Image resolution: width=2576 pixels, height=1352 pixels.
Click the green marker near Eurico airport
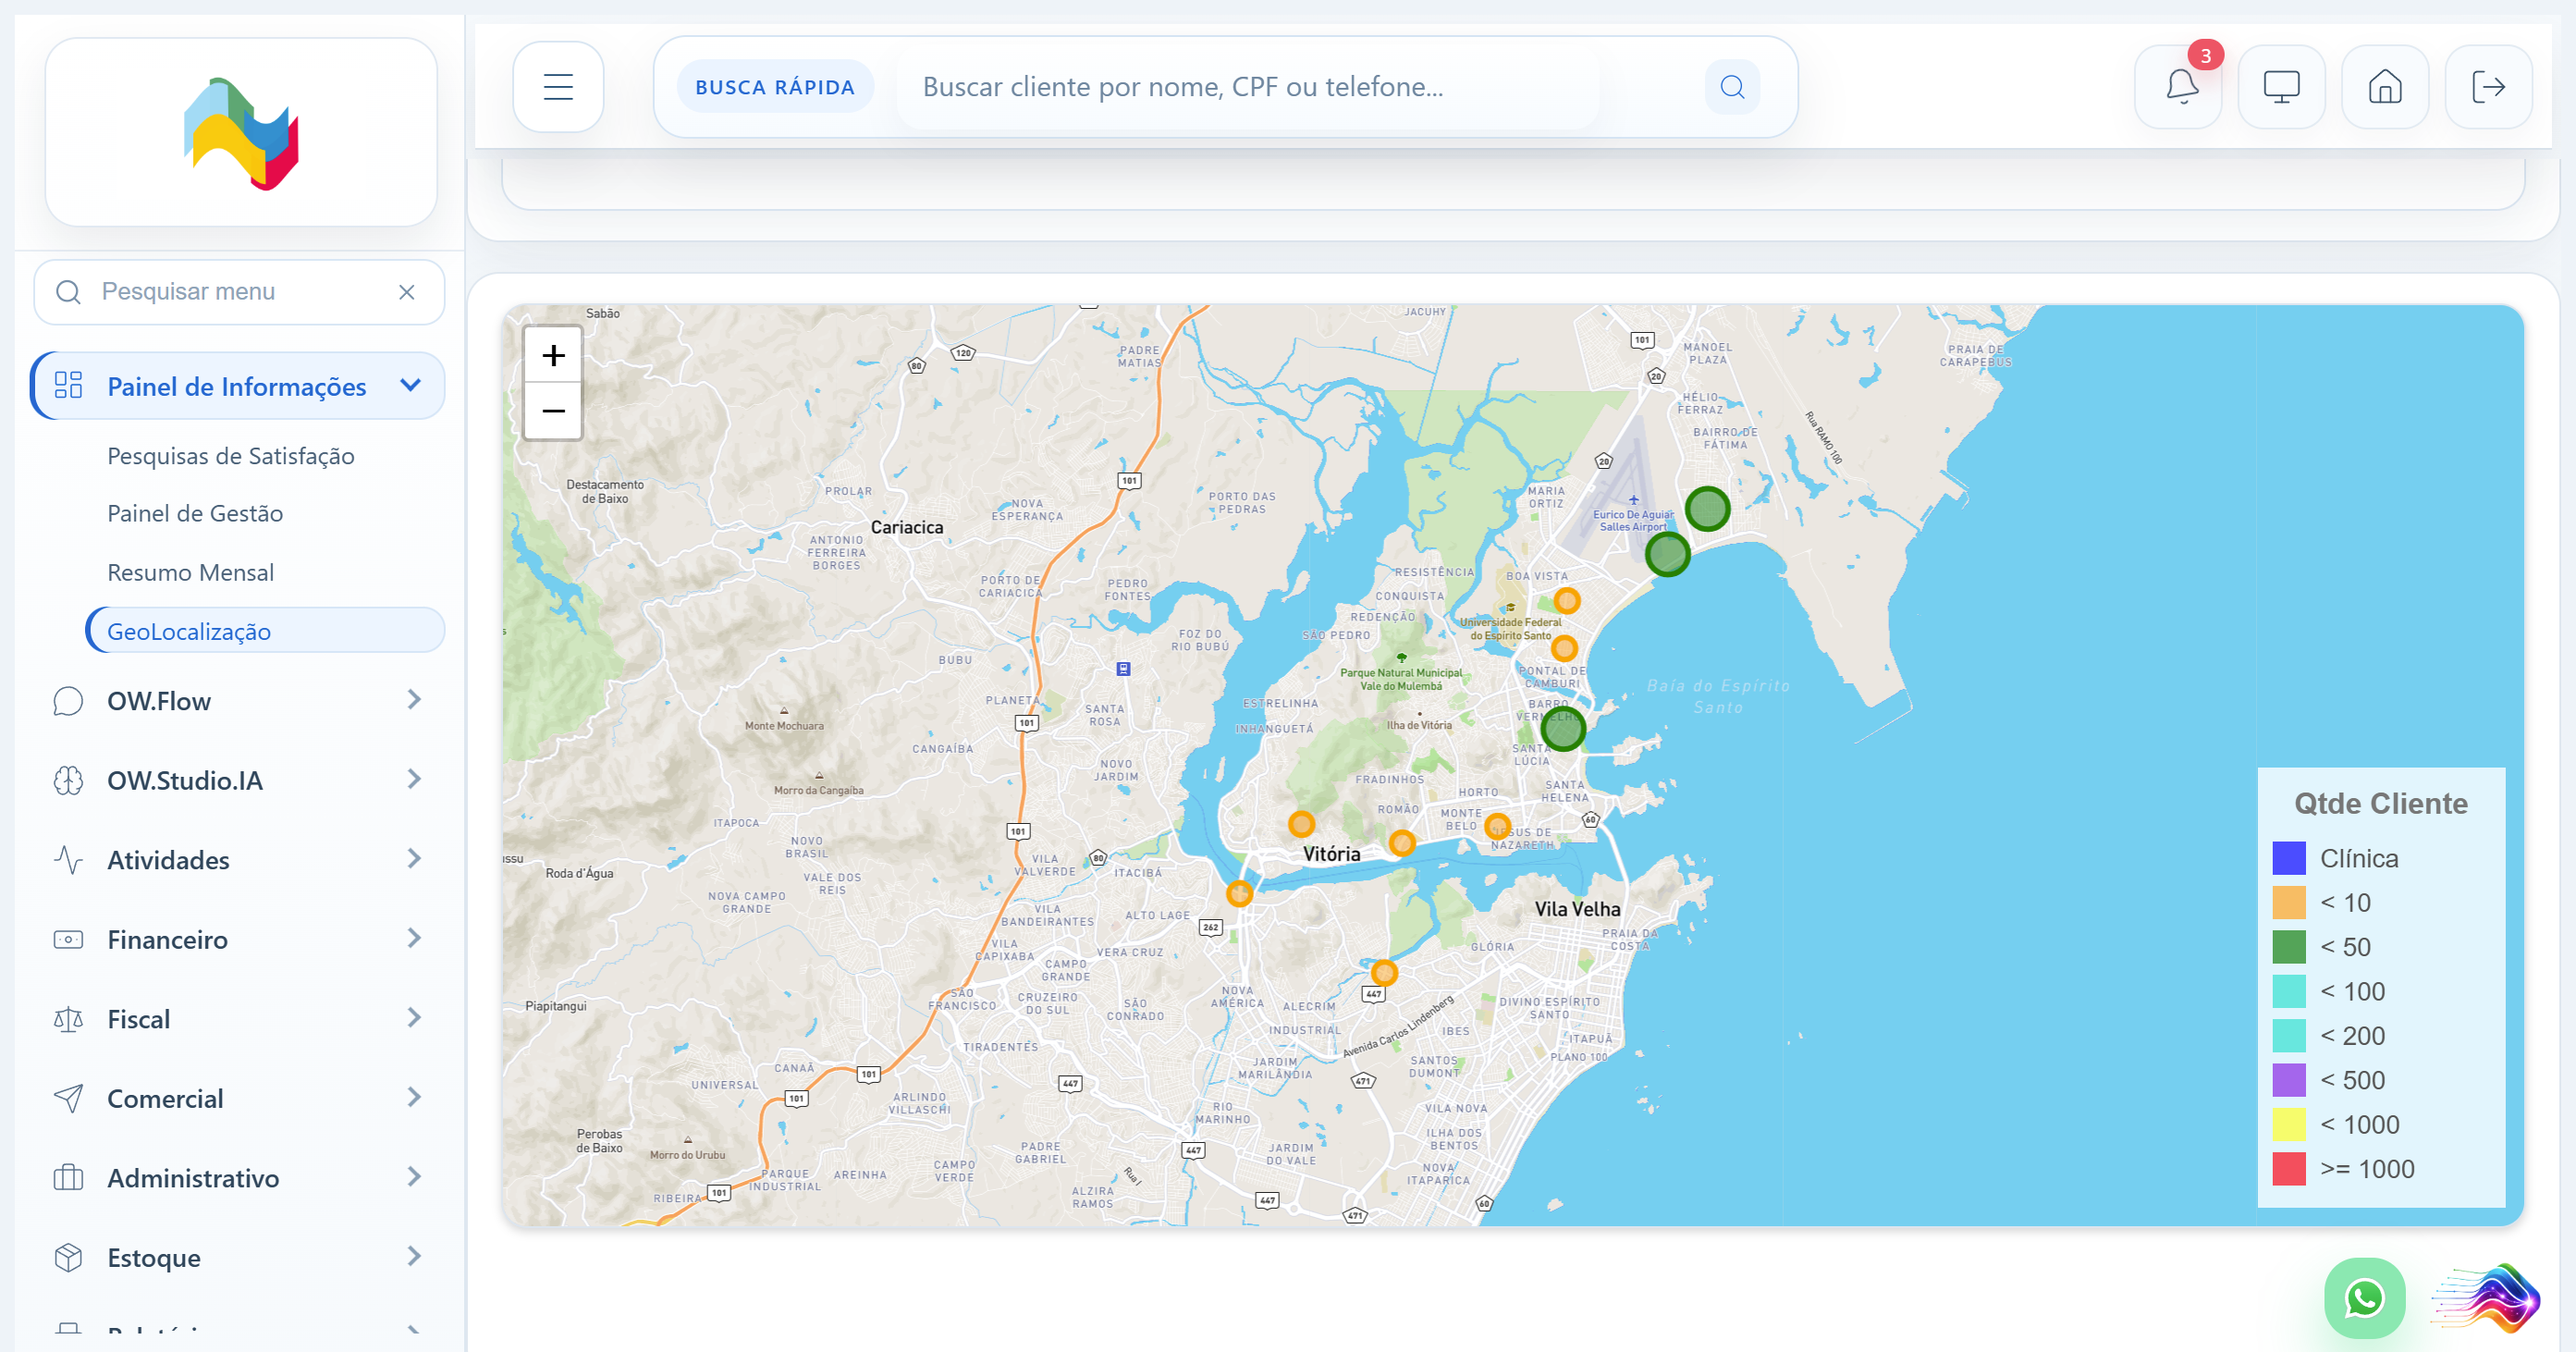1667,554
